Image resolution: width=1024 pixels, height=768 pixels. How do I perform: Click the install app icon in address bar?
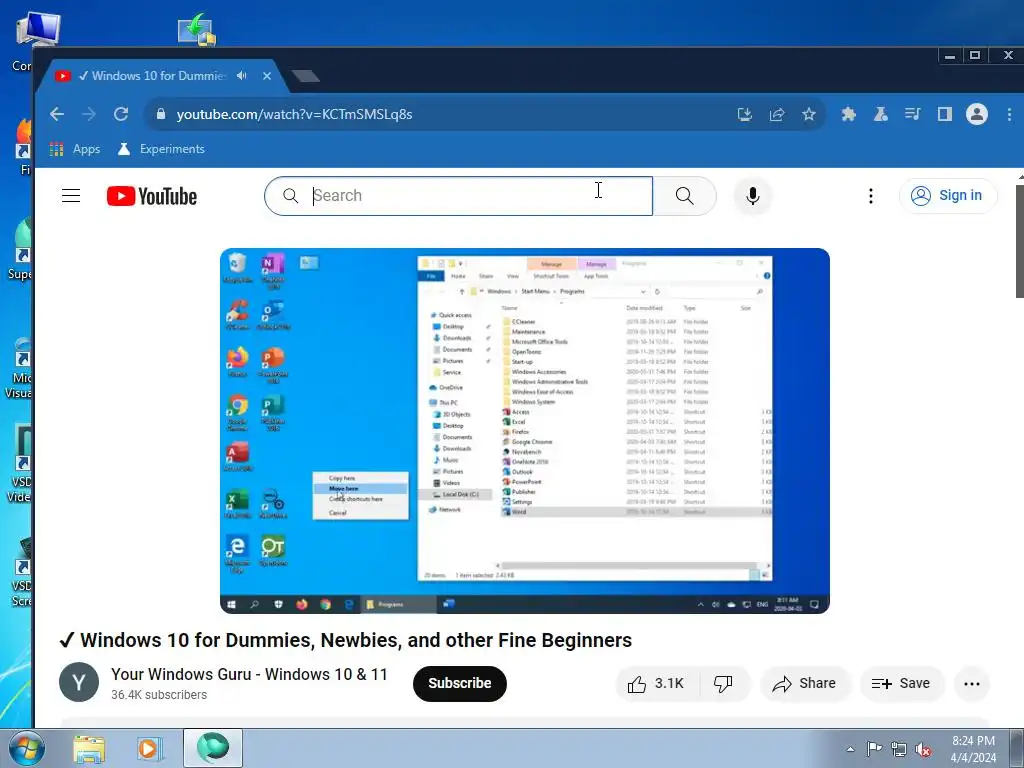[744, 115]
